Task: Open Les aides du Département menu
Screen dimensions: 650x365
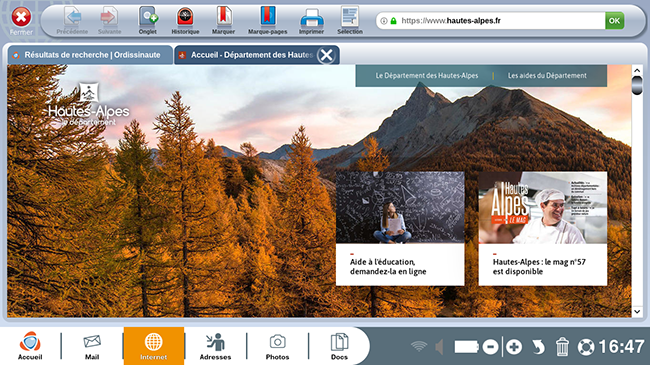Action: (x=547, y=75)
